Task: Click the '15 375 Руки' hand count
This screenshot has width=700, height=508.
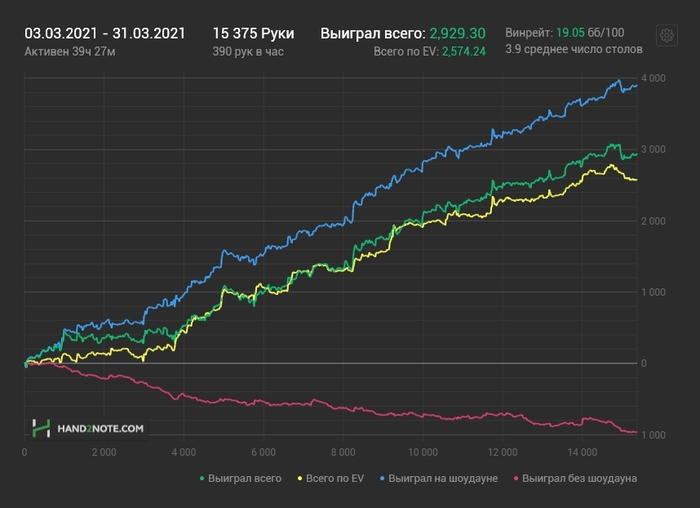Action: (x=254, y=33)
